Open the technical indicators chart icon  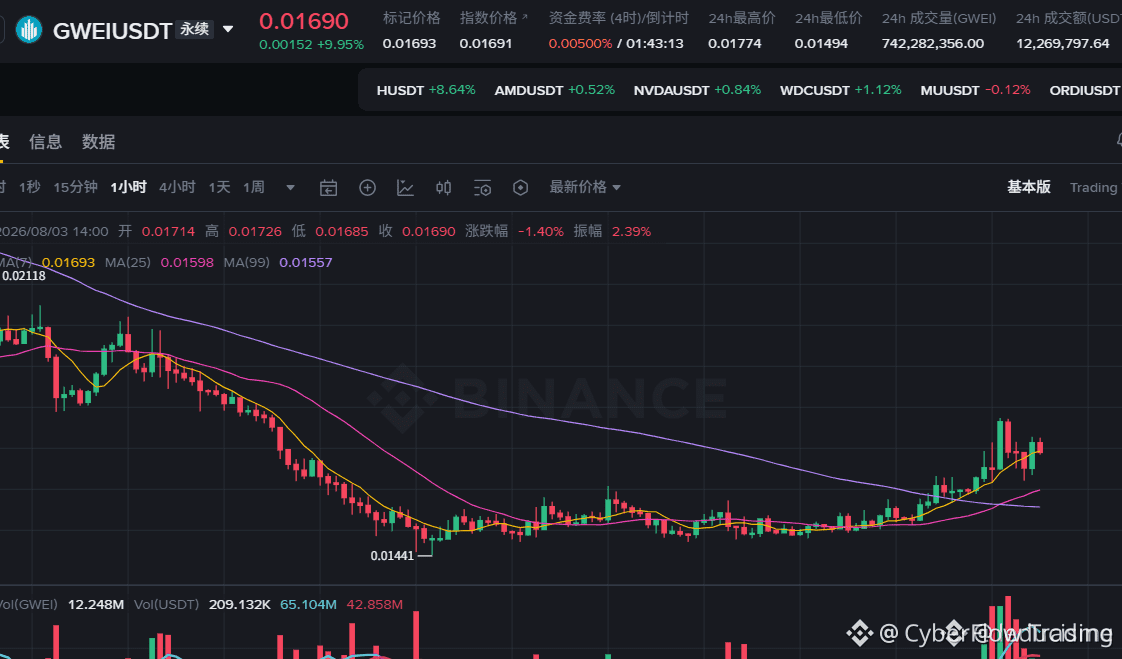tap(406, 187)
